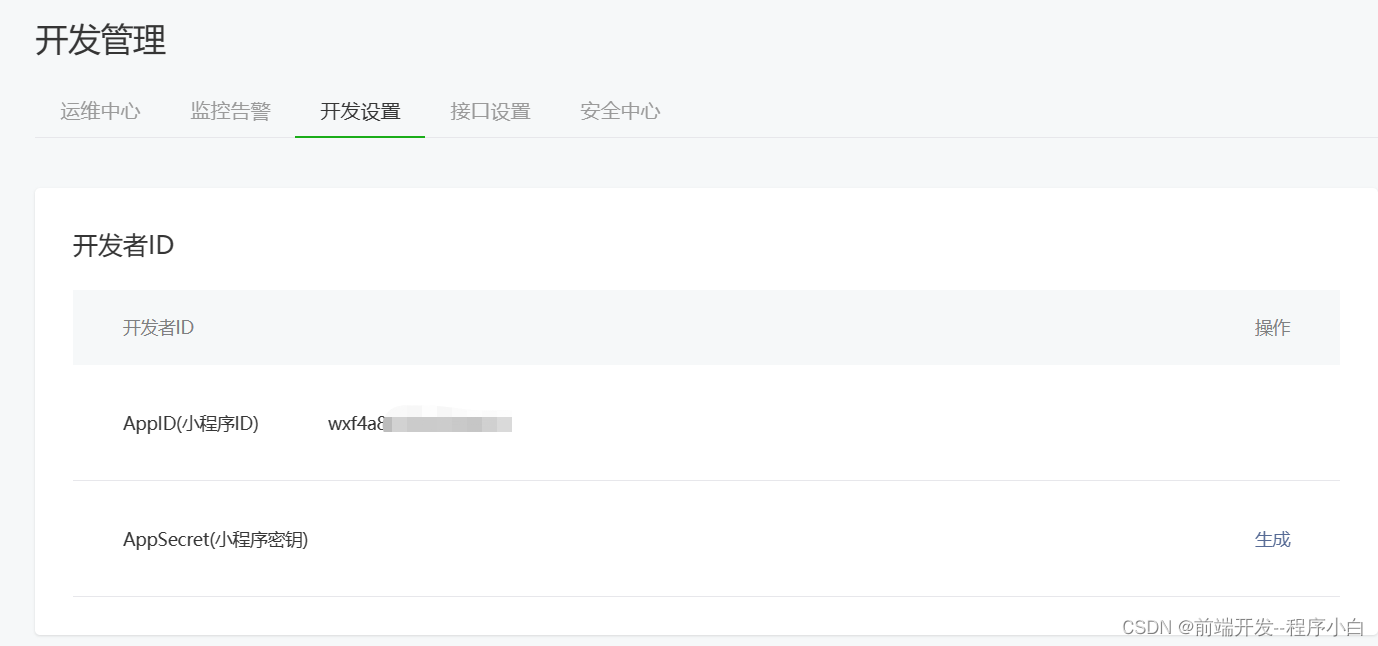1378x646 pixels.
Task: Switch to the 运维中心 tab
Action: [99, 111]
